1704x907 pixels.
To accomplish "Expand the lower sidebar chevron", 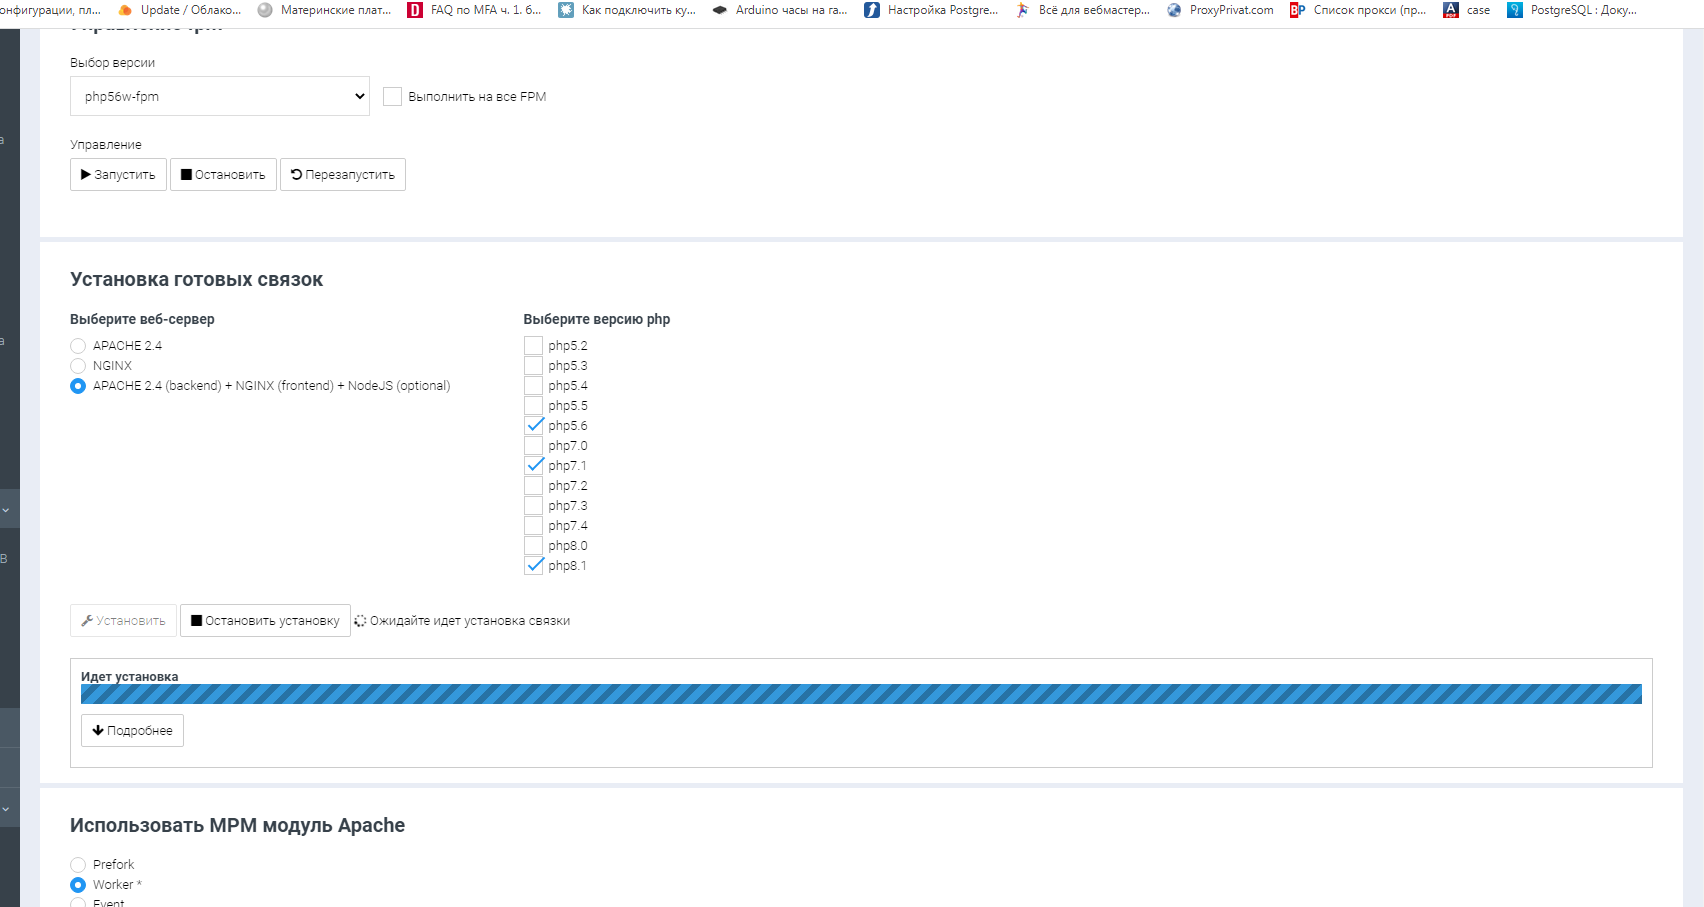I will click(6, 808).
